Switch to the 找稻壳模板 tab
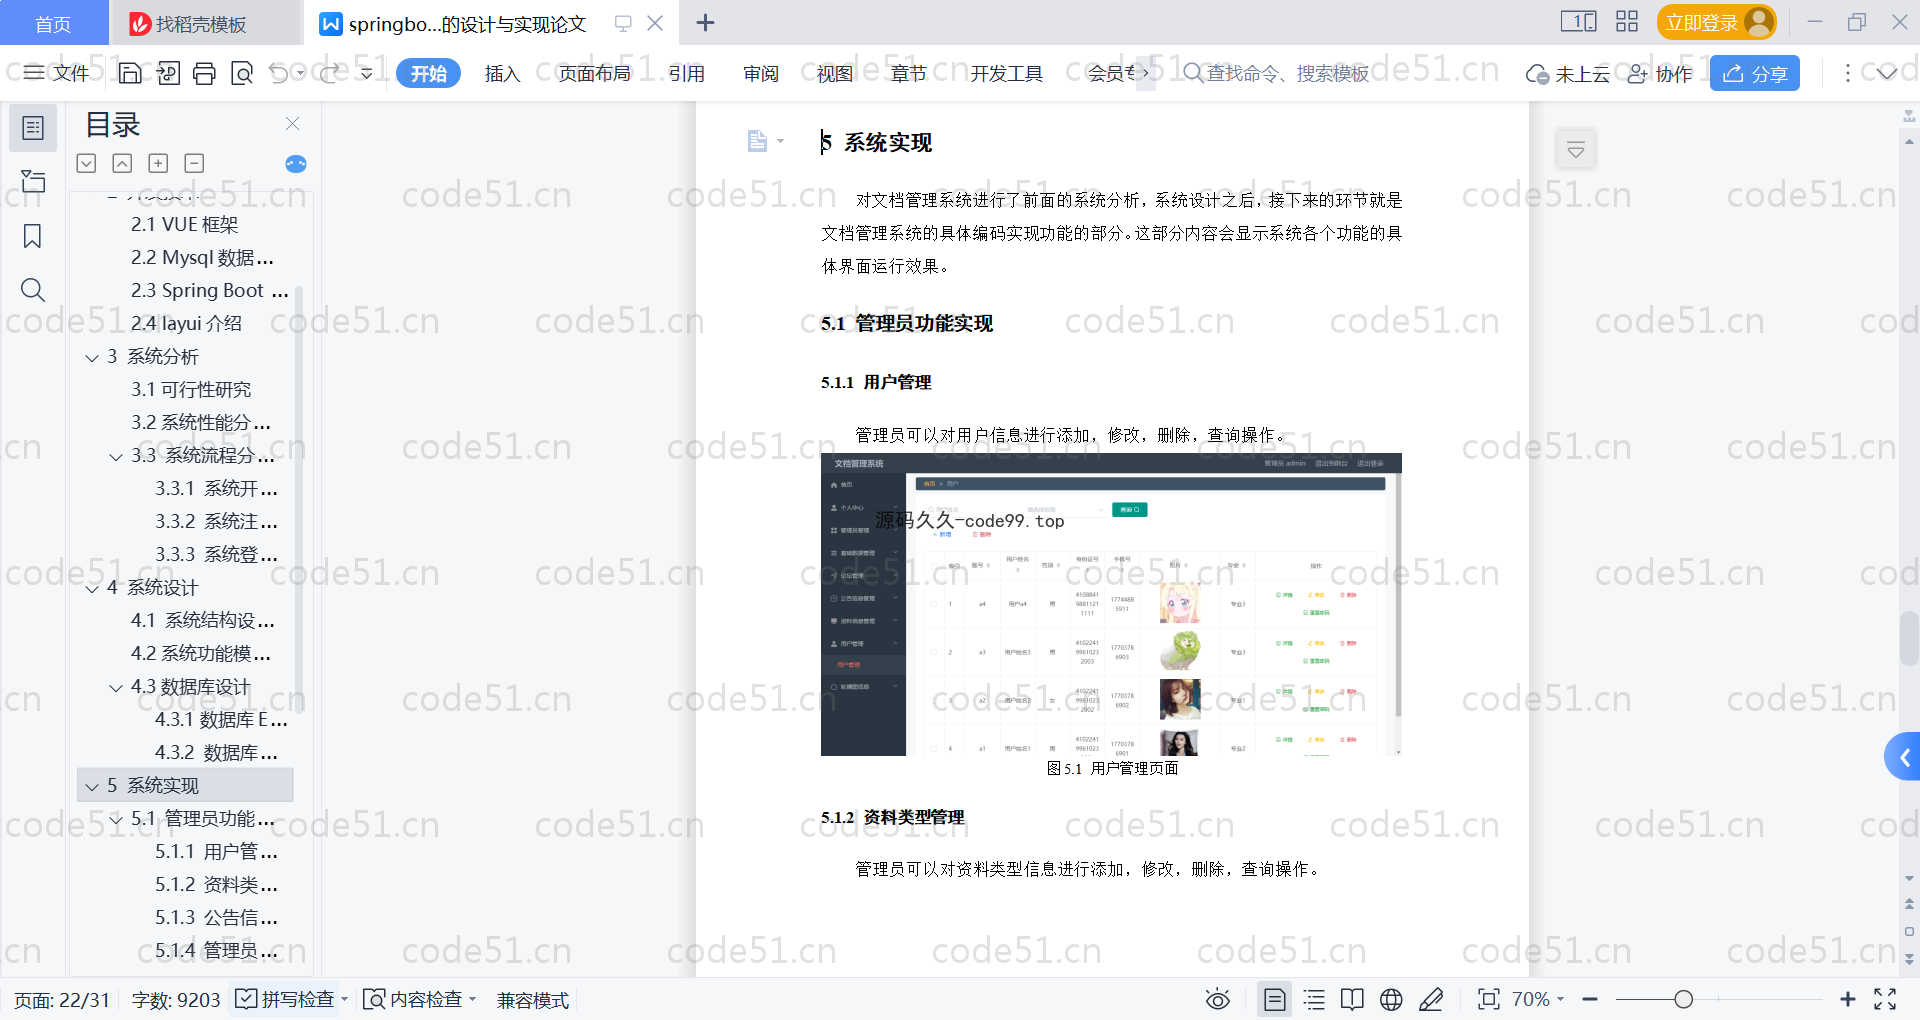 click(203, 24)
